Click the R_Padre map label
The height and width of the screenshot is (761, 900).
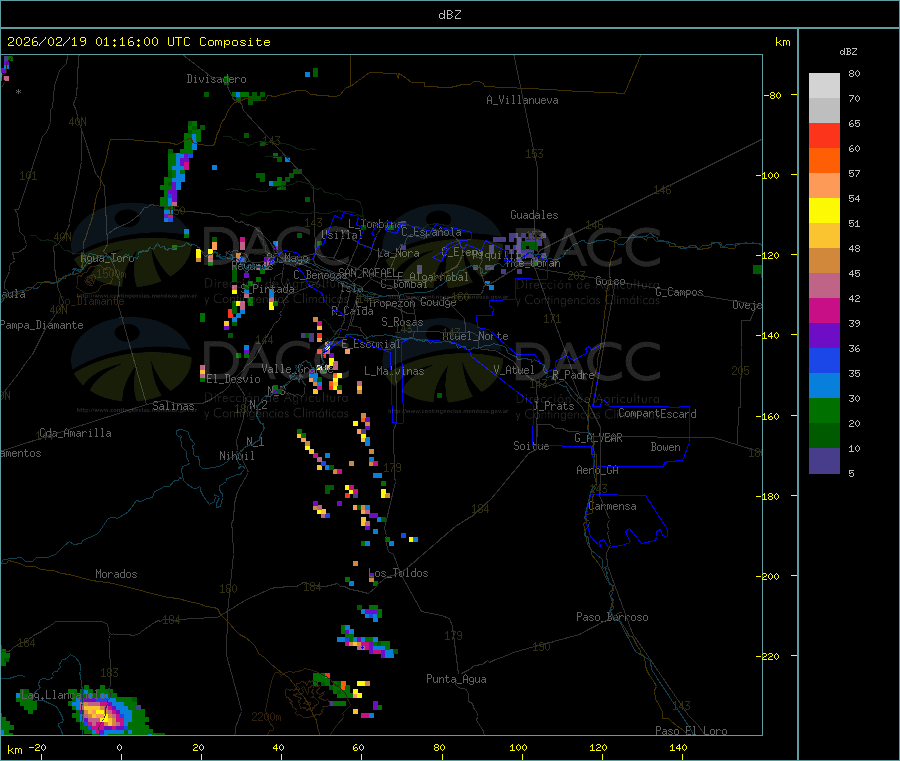(x=573, y=375)
